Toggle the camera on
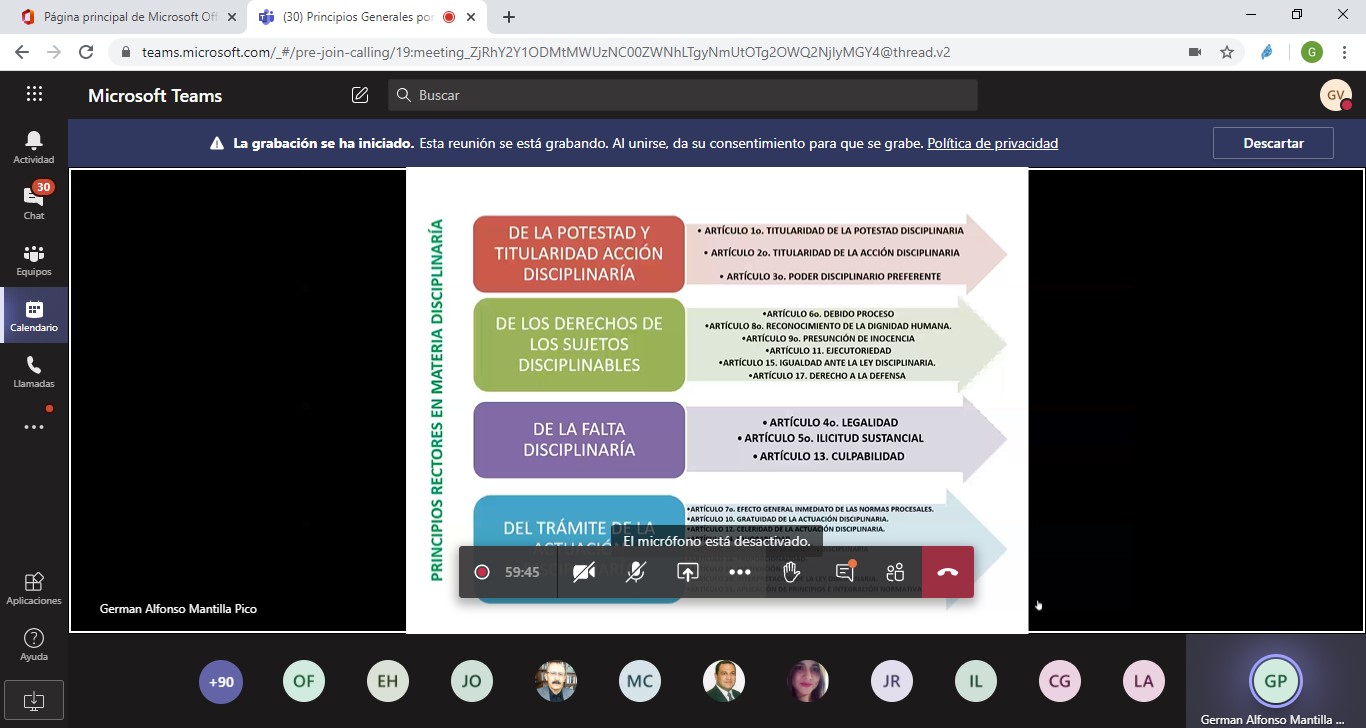Viewport: 1366px width, 728px height. (584, 572)
